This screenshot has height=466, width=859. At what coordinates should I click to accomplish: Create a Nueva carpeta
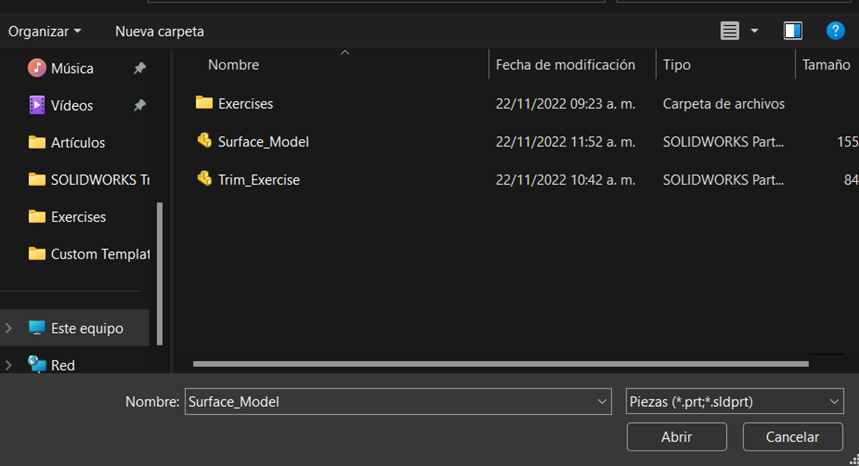pos(159,31)
